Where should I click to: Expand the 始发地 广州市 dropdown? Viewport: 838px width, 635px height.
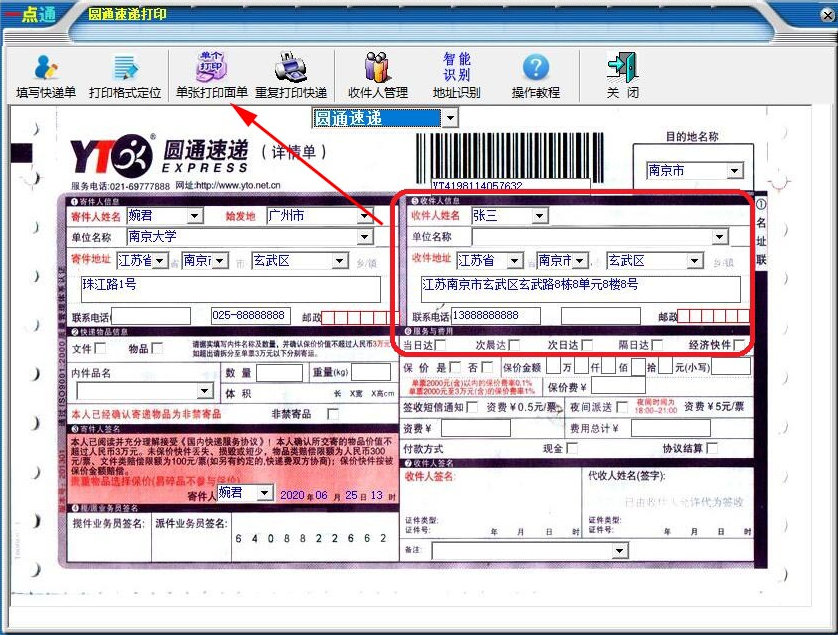[365, 216]
